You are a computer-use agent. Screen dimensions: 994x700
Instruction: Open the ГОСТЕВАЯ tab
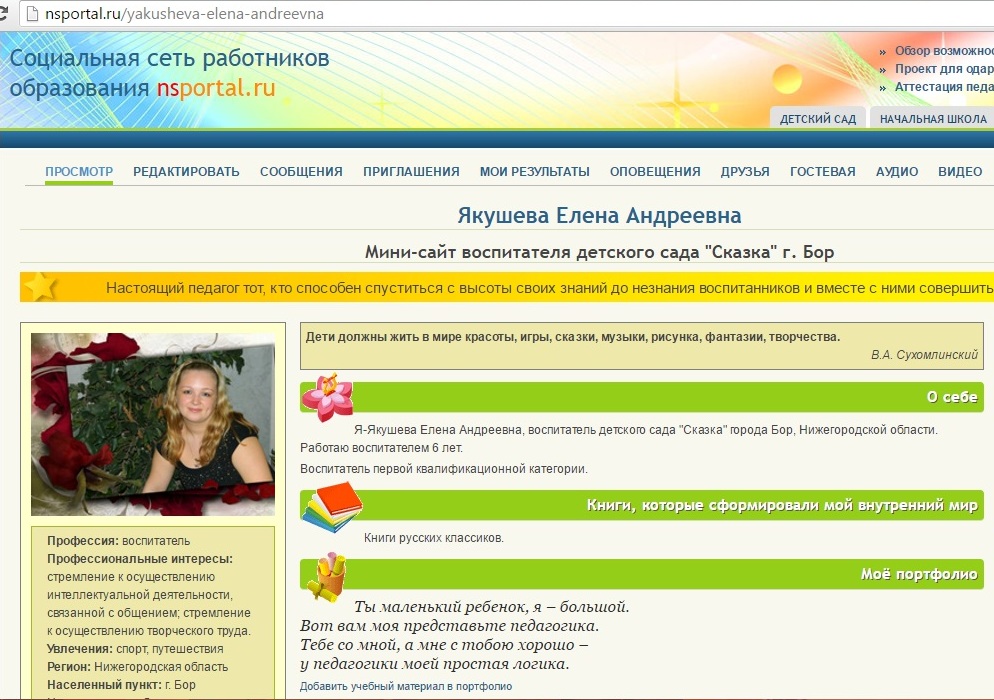[x=823, y=171]
